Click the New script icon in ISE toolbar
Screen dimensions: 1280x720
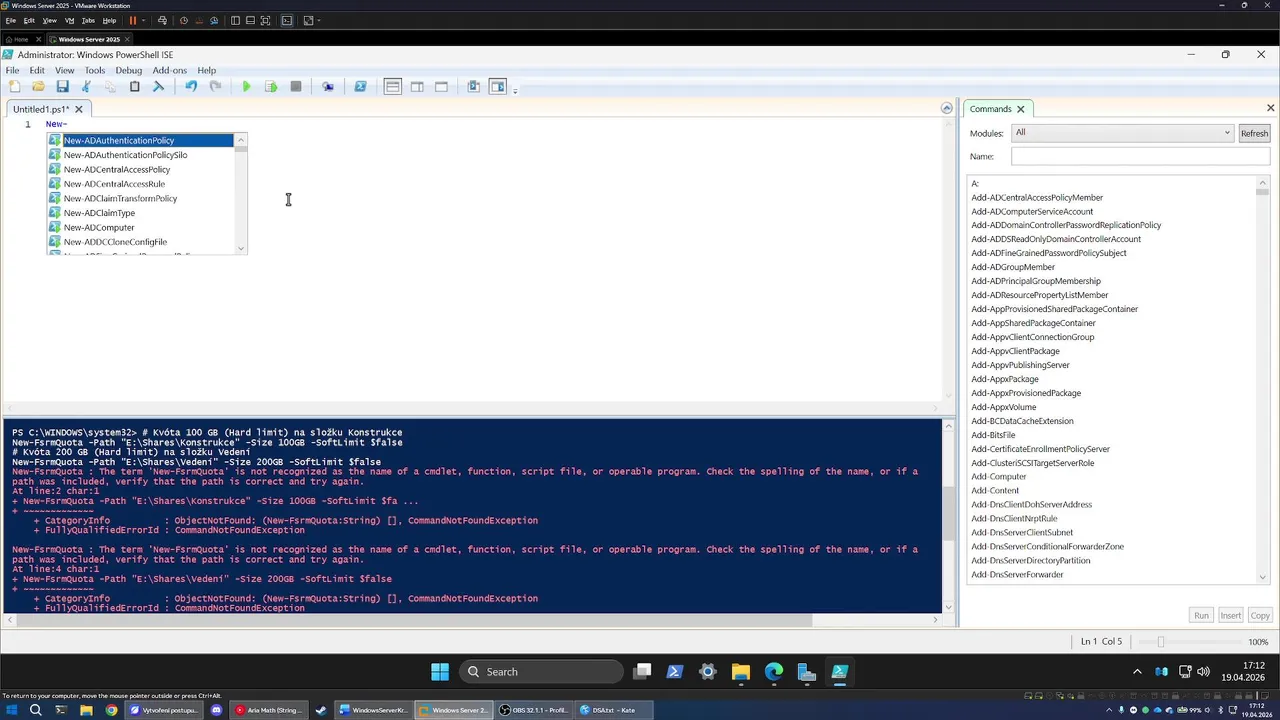(14, 87)
